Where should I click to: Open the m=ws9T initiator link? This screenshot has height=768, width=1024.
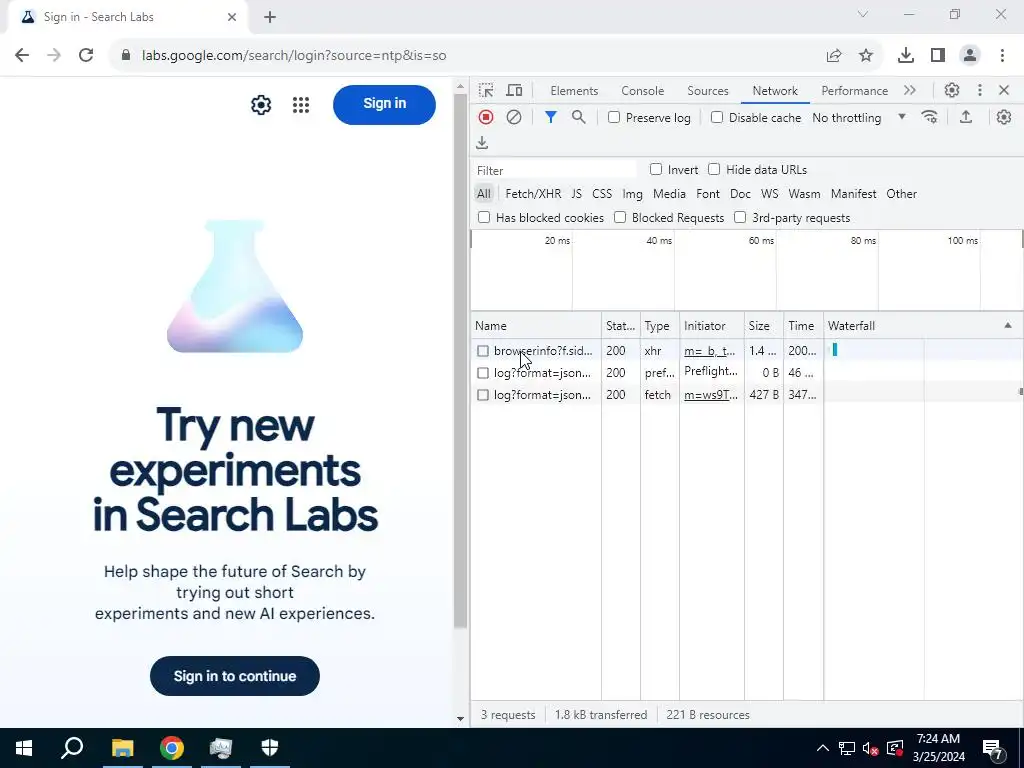(x=711, y=394)
